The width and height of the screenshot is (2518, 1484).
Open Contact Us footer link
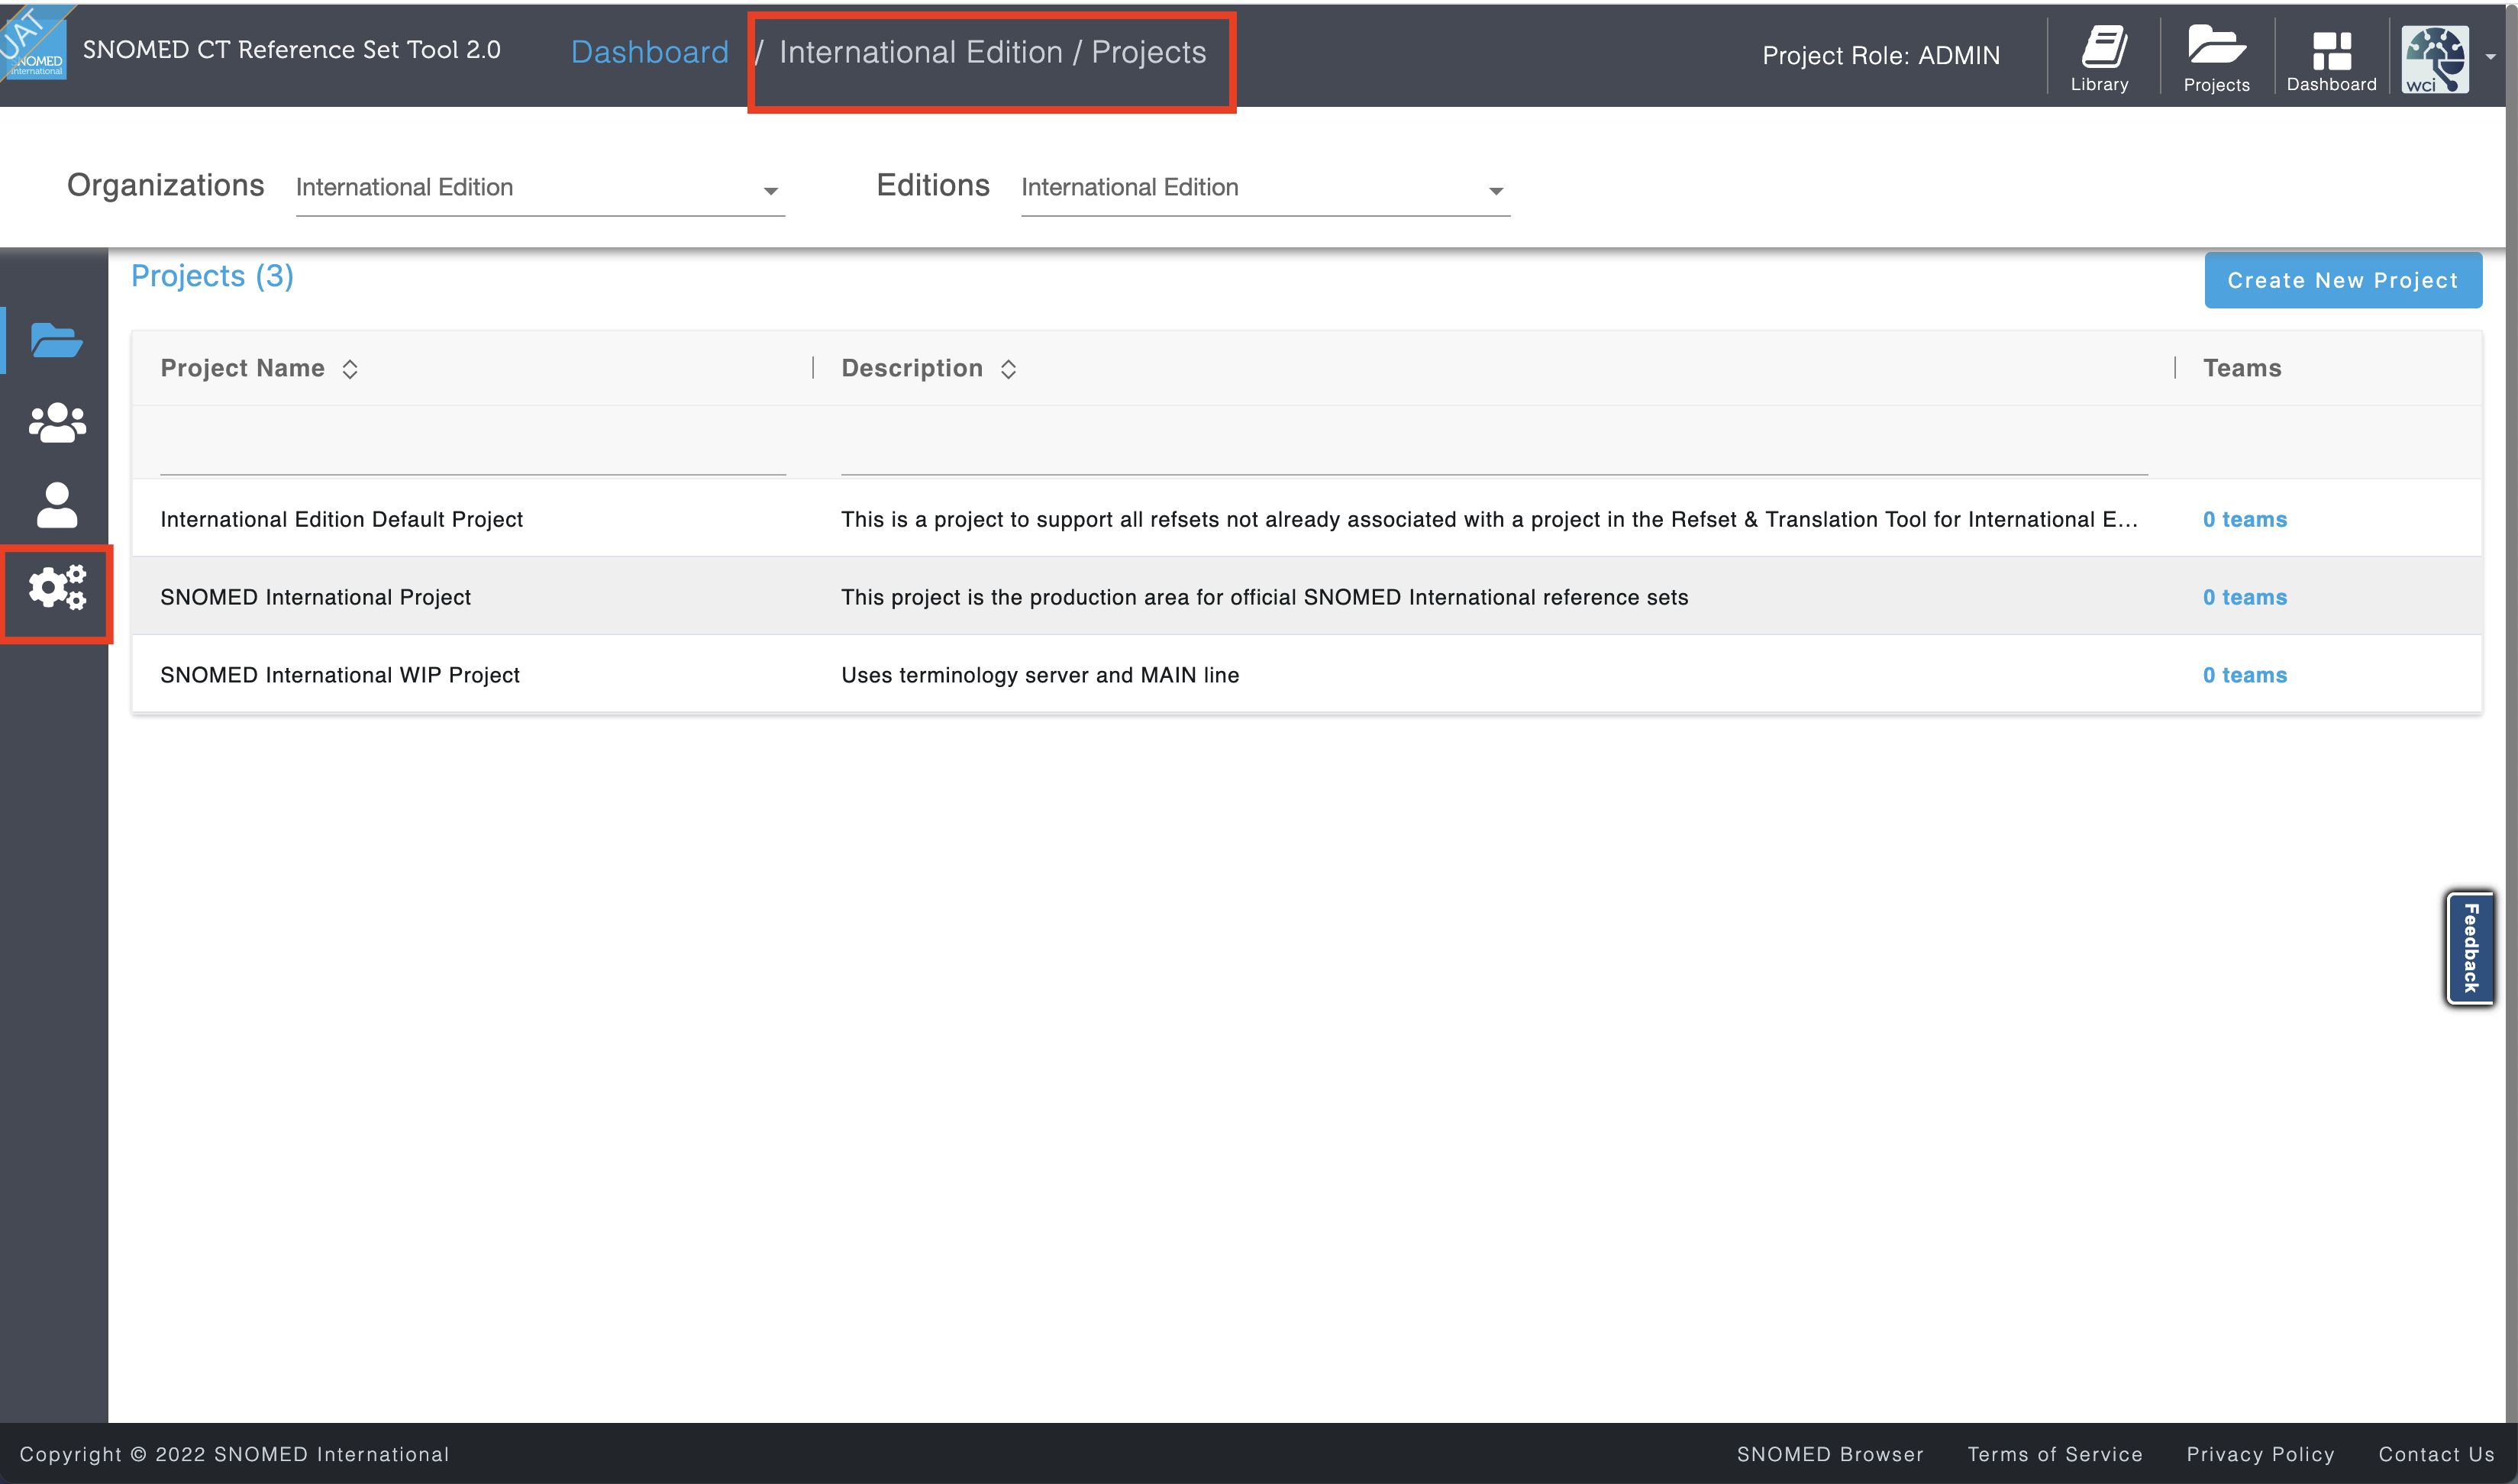[2436, 1454]
